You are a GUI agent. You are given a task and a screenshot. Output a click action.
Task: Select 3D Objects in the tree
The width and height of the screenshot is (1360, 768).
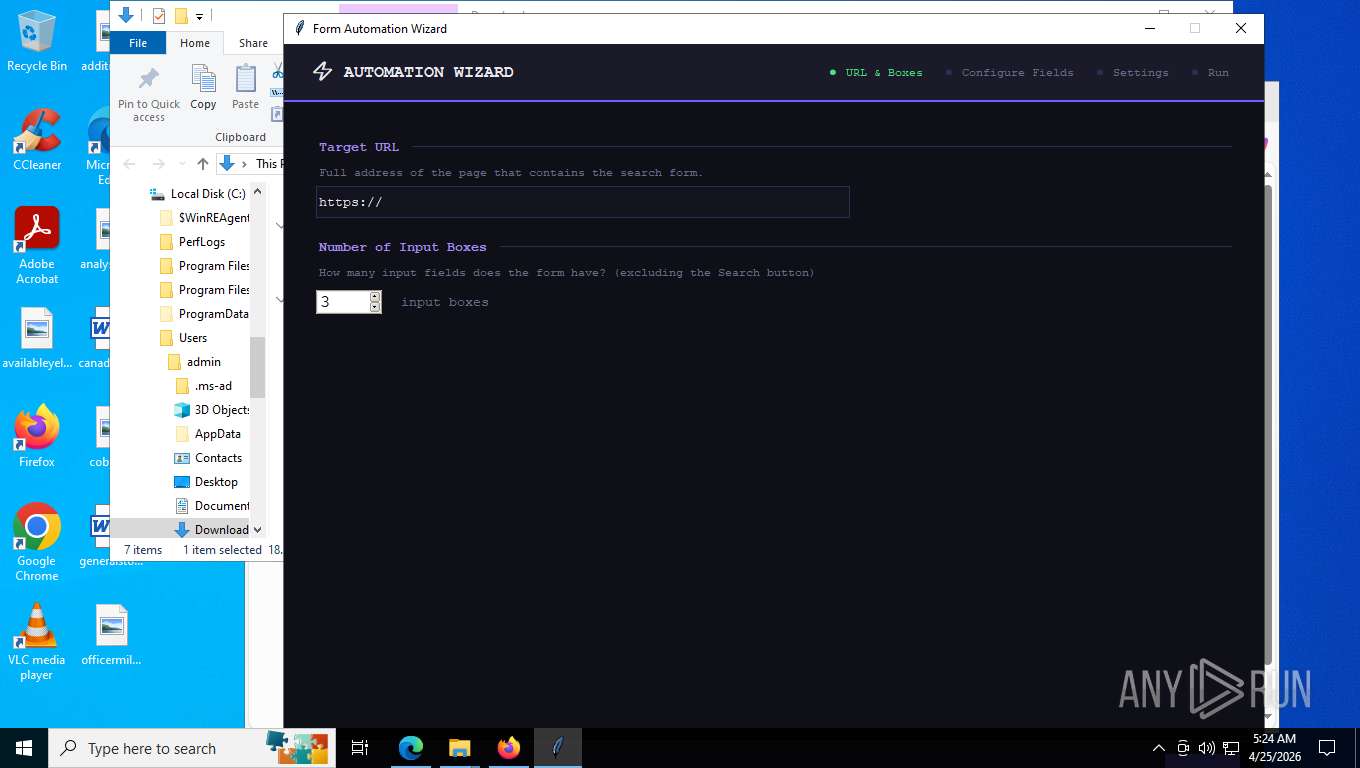(212, 410)
